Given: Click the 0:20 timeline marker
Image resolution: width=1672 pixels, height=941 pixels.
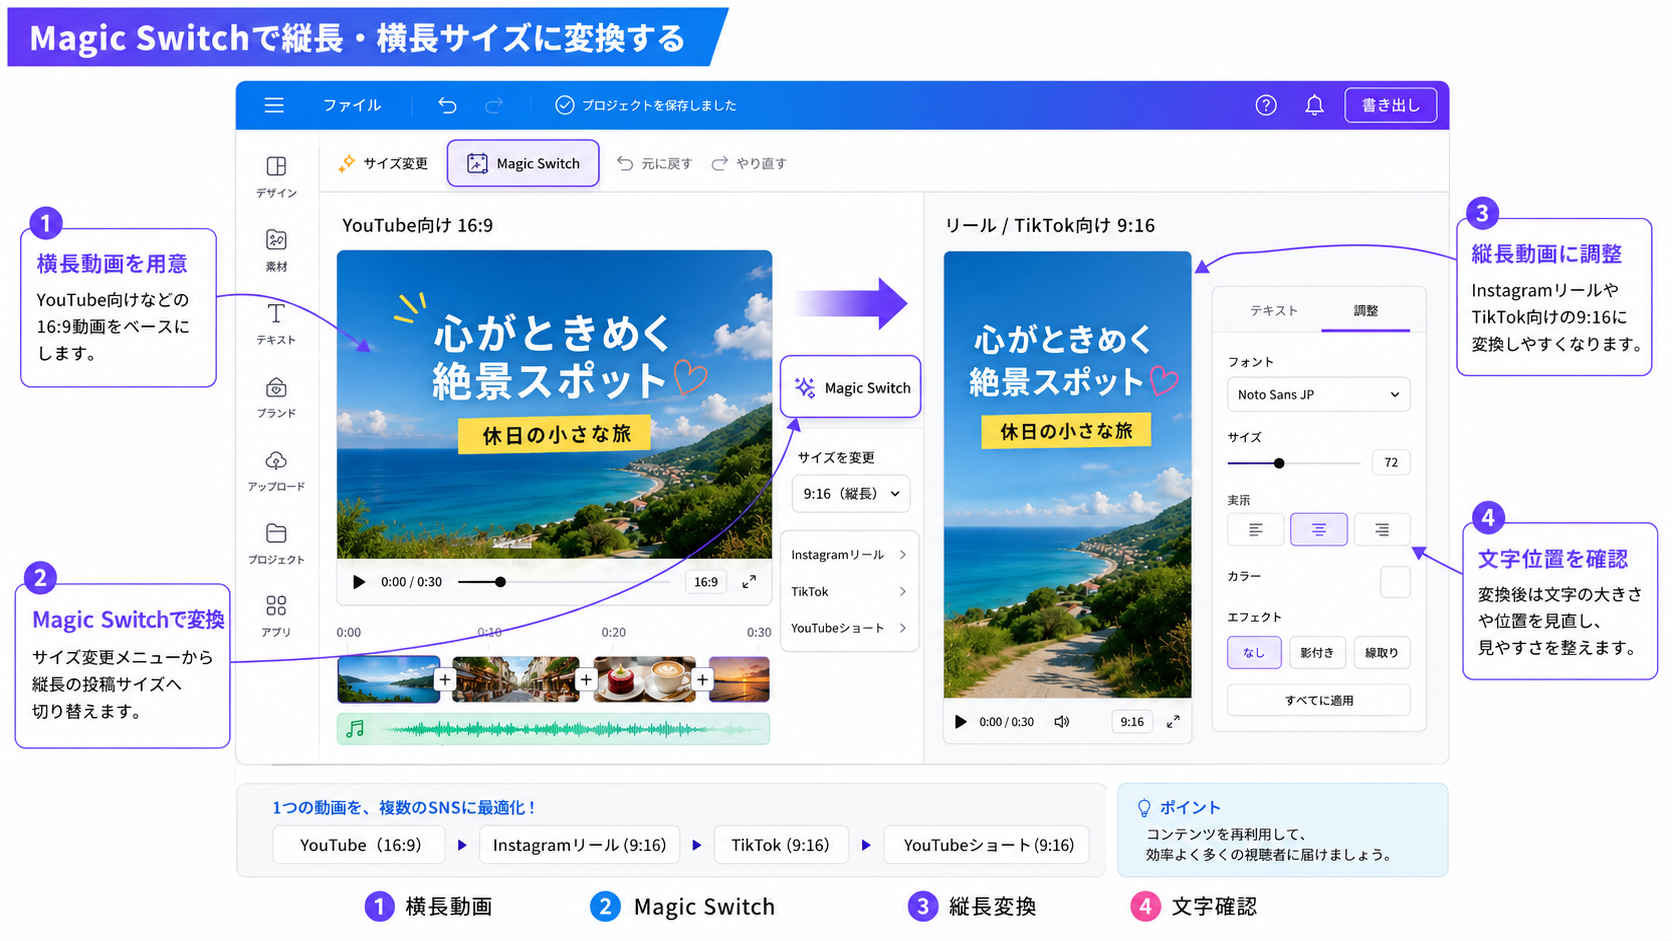Looking at the screenshot, I should click(613, 632).
